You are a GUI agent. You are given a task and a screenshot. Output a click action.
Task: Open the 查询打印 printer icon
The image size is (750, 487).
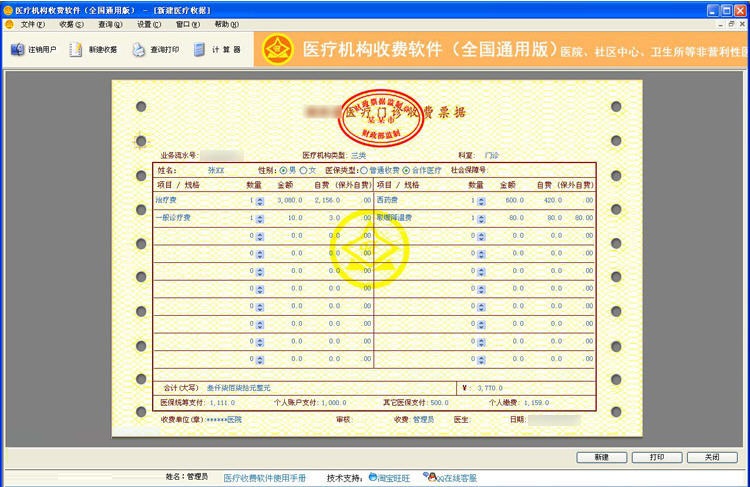[138, 49]
